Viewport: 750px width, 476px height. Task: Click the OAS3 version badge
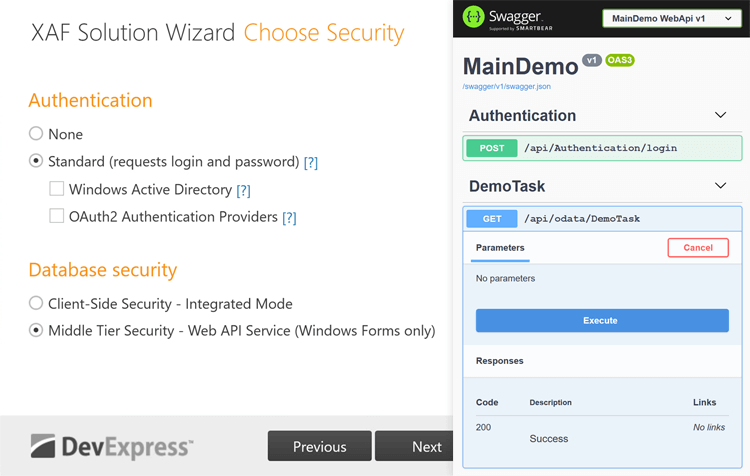(620, 61)
